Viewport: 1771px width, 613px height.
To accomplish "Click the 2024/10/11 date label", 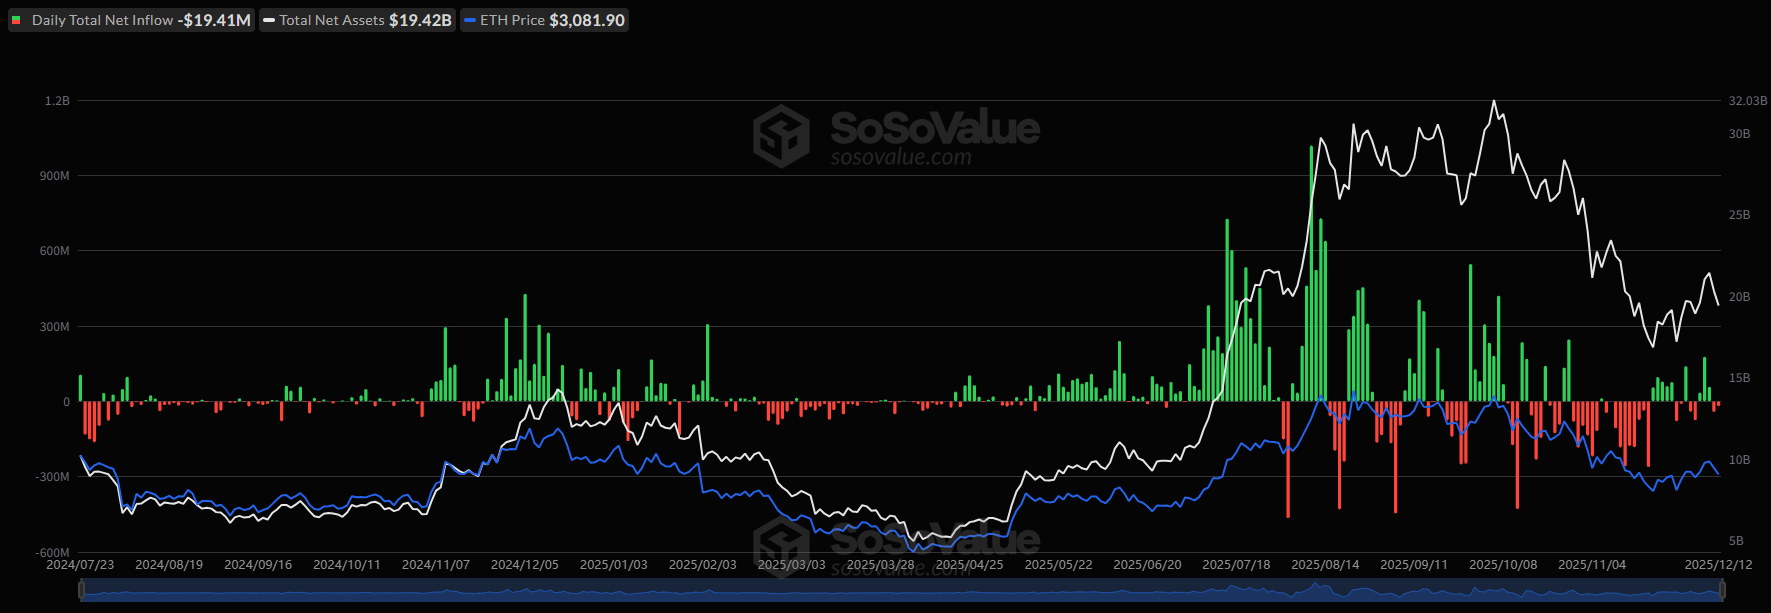I will pos(347,565).
